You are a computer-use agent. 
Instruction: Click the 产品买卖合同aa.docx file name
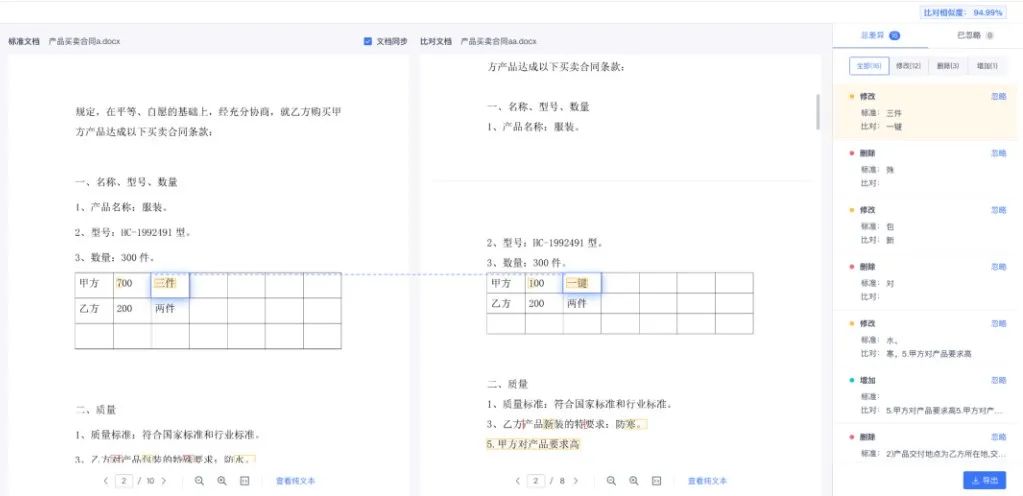pyautogui.click(x=498, y=41)
